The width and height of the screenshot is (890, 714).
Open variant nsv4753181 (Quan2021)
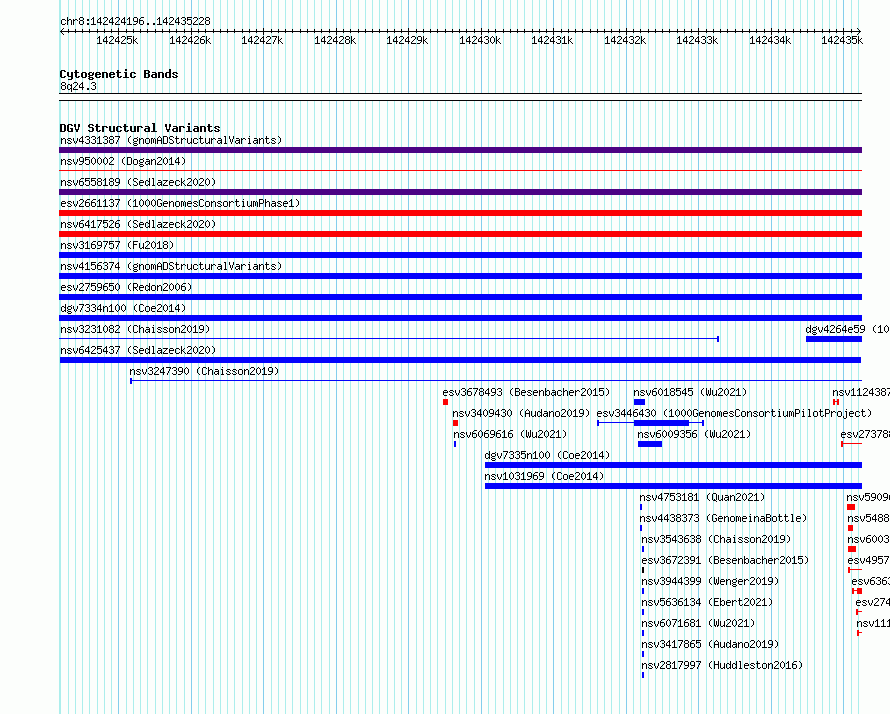(702, 497)
